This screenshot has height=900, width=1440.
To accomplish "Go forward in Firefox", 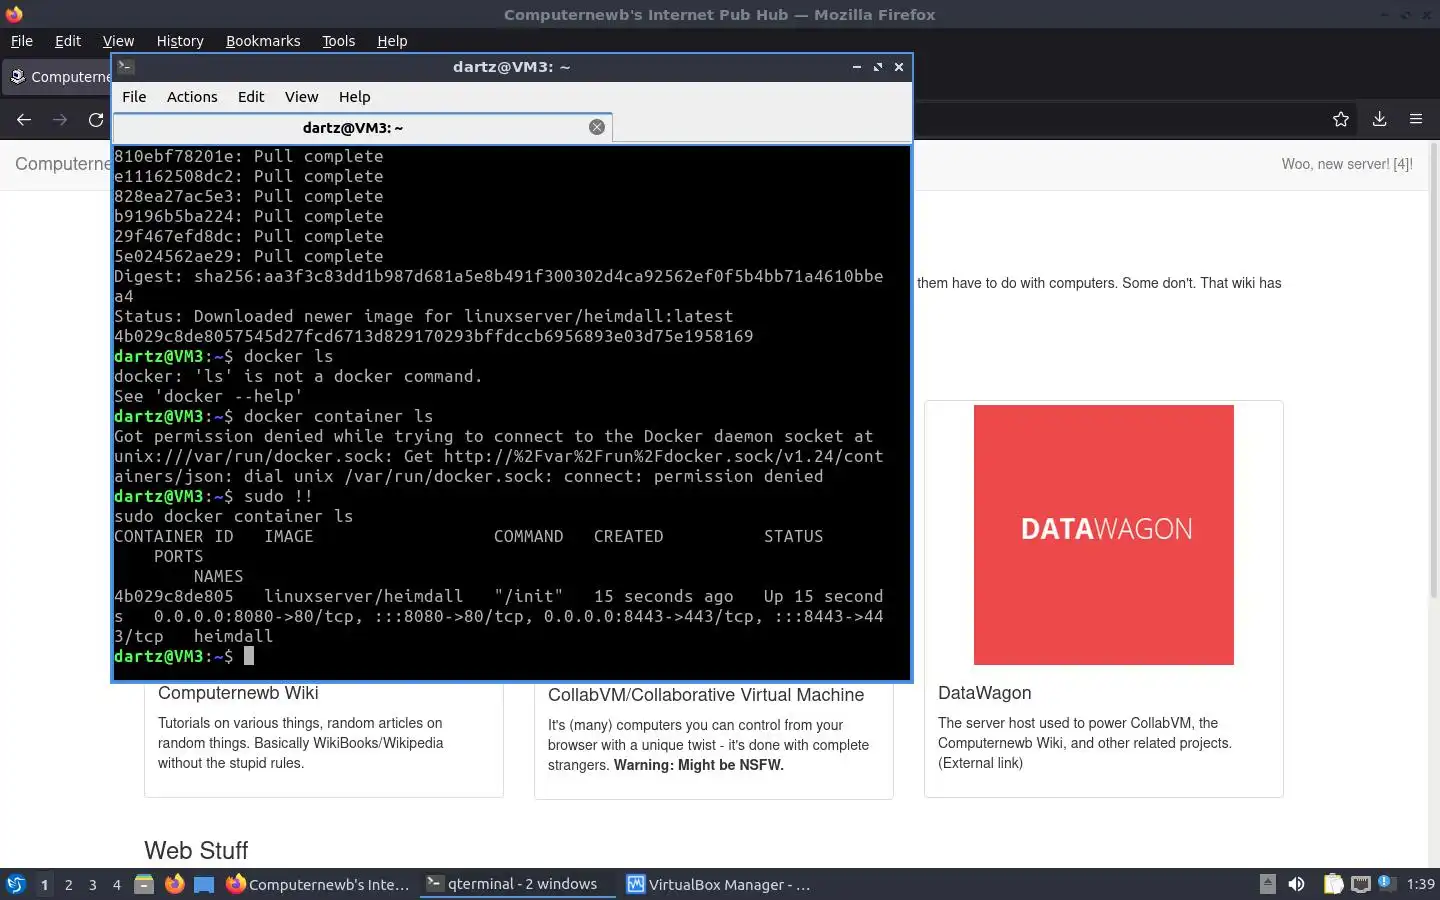I will (x=60, y=119).
